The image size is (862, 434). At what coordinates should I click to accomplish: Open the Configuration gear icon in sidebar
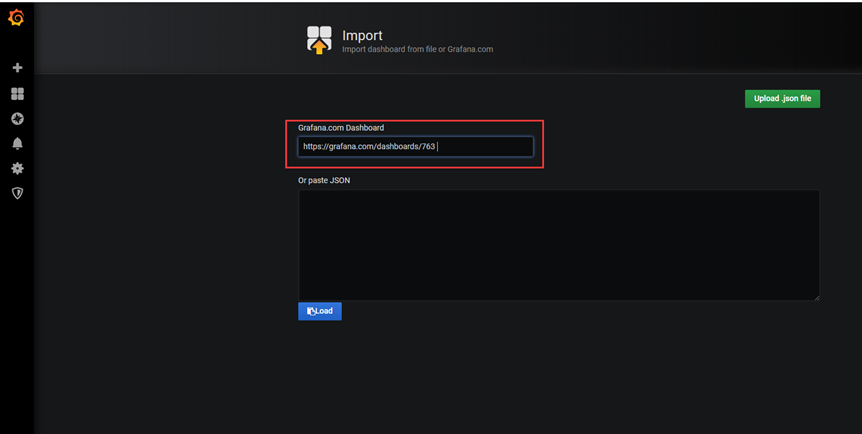point(18,168)
